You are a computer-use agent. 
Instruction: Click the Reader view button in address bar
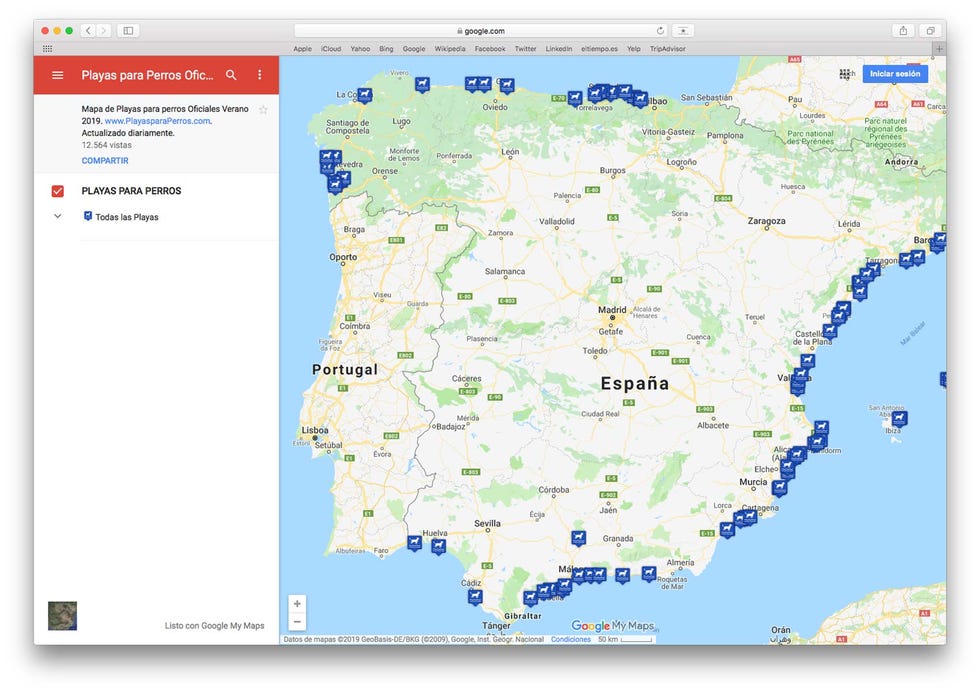tap(683, 31)
